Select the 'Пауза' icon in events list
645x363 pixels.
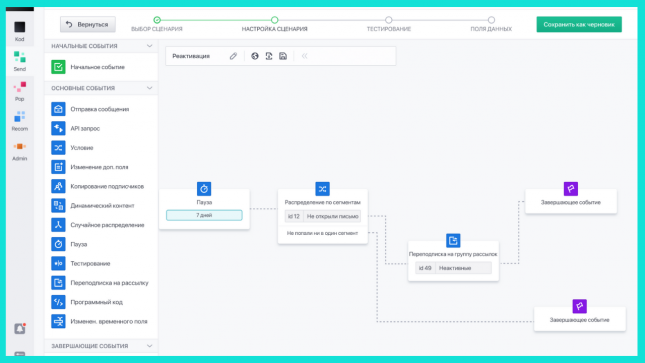[58, 244]
